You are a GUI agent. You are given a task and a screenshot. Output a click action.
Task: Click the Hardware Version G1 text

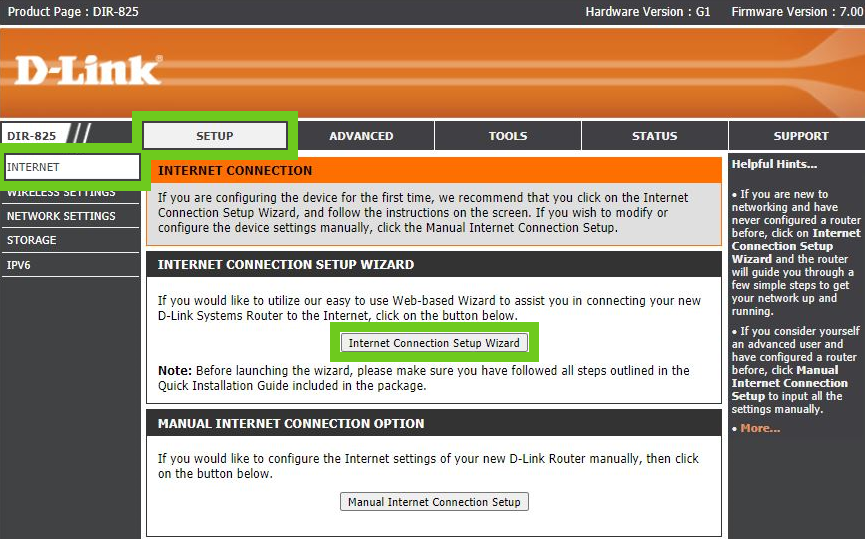(648, 12)
